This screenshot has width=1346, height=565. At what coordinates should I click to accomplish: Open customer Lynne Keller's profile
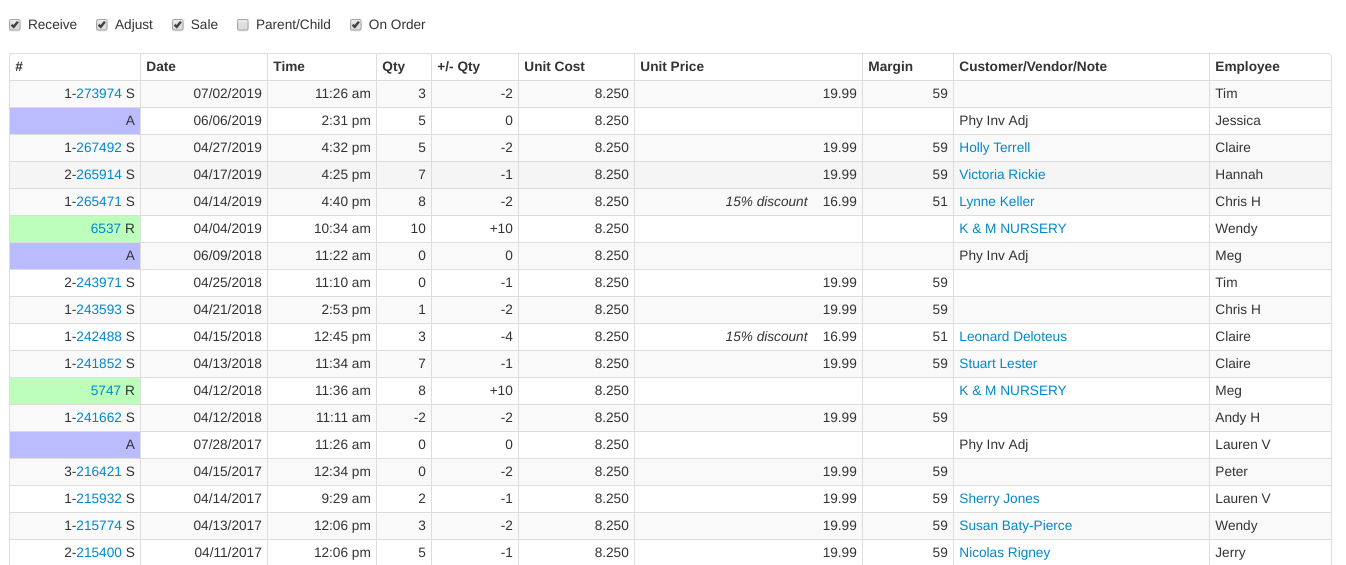click(x=996, y=202)
